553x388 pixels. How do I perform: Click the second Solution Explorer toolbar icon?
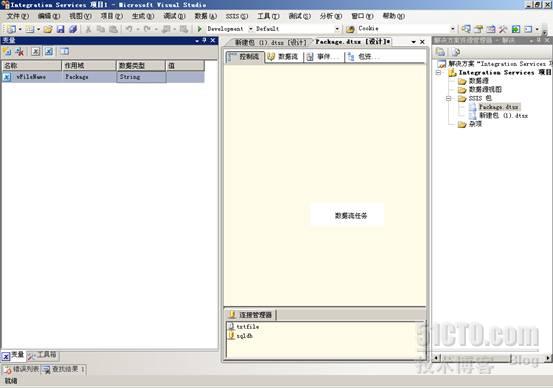coord(456,52)
